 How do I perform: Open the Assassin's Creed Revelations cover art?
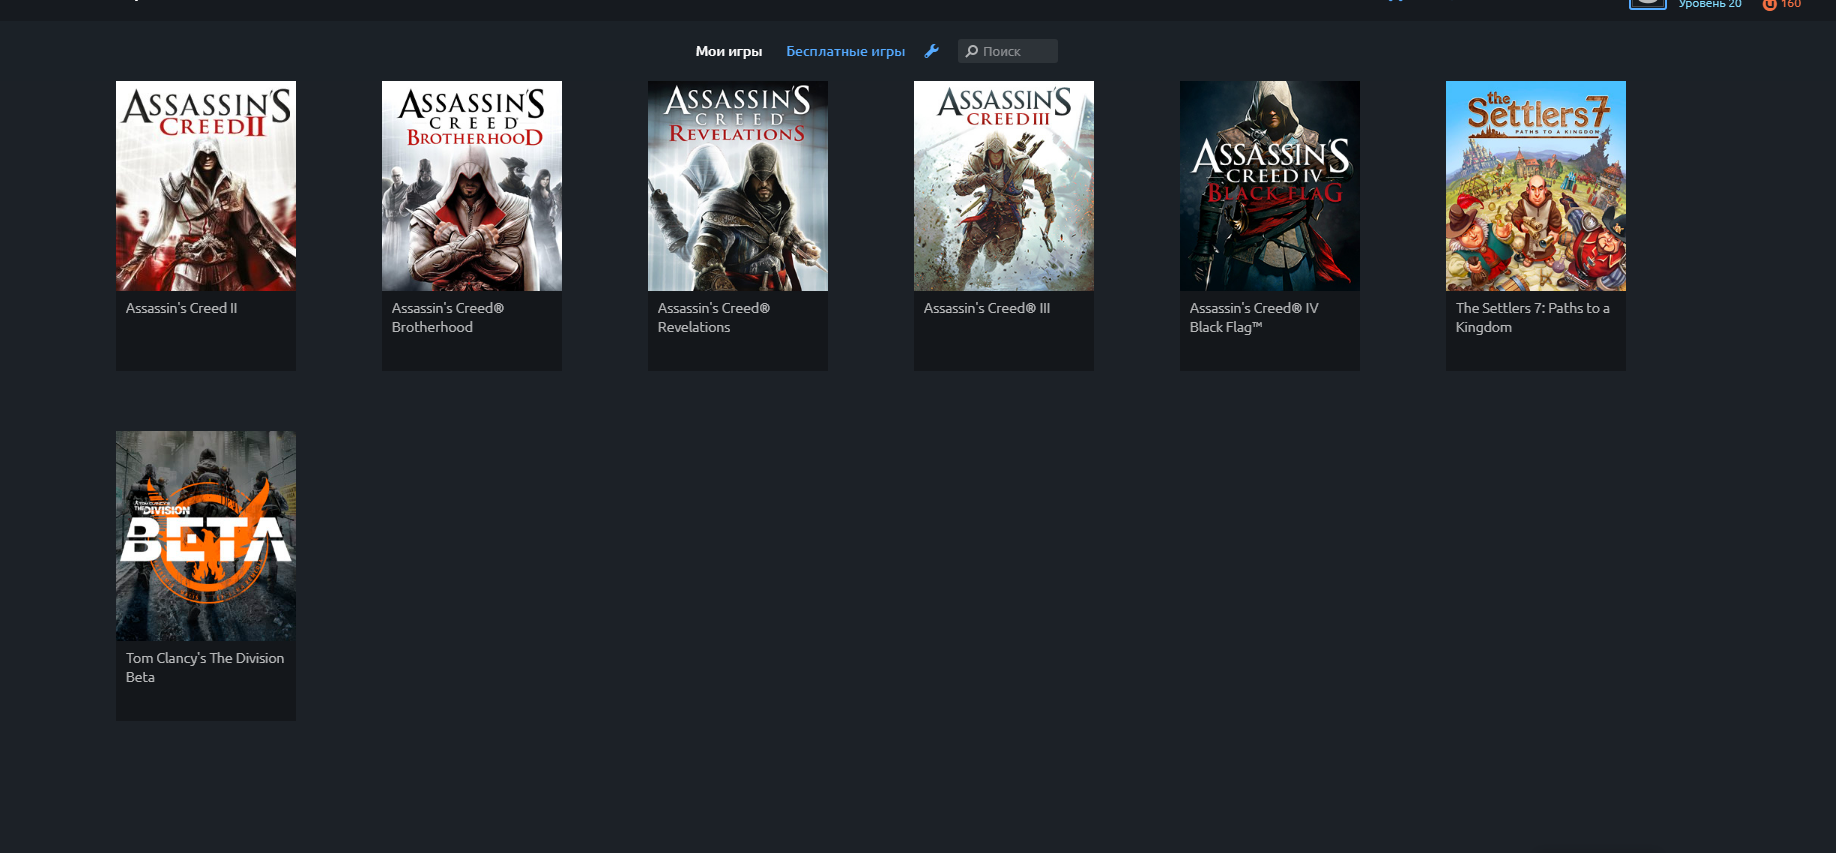(x=738, y=186)
